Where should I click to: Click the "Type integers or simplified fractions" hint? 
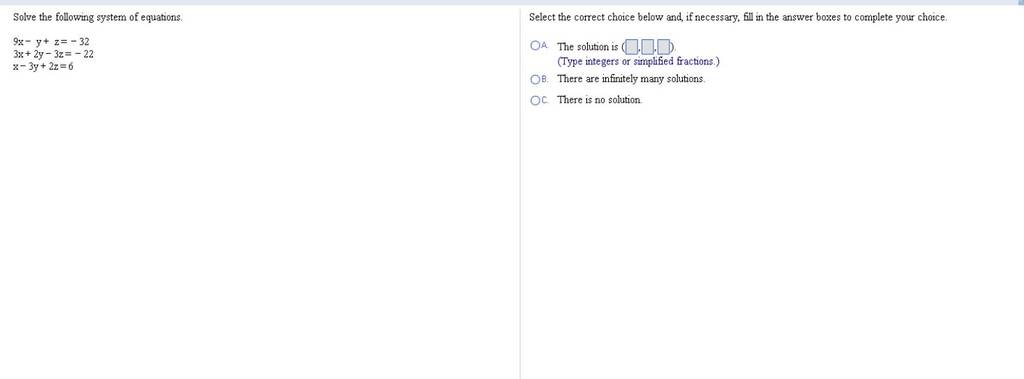coord(638,61)
